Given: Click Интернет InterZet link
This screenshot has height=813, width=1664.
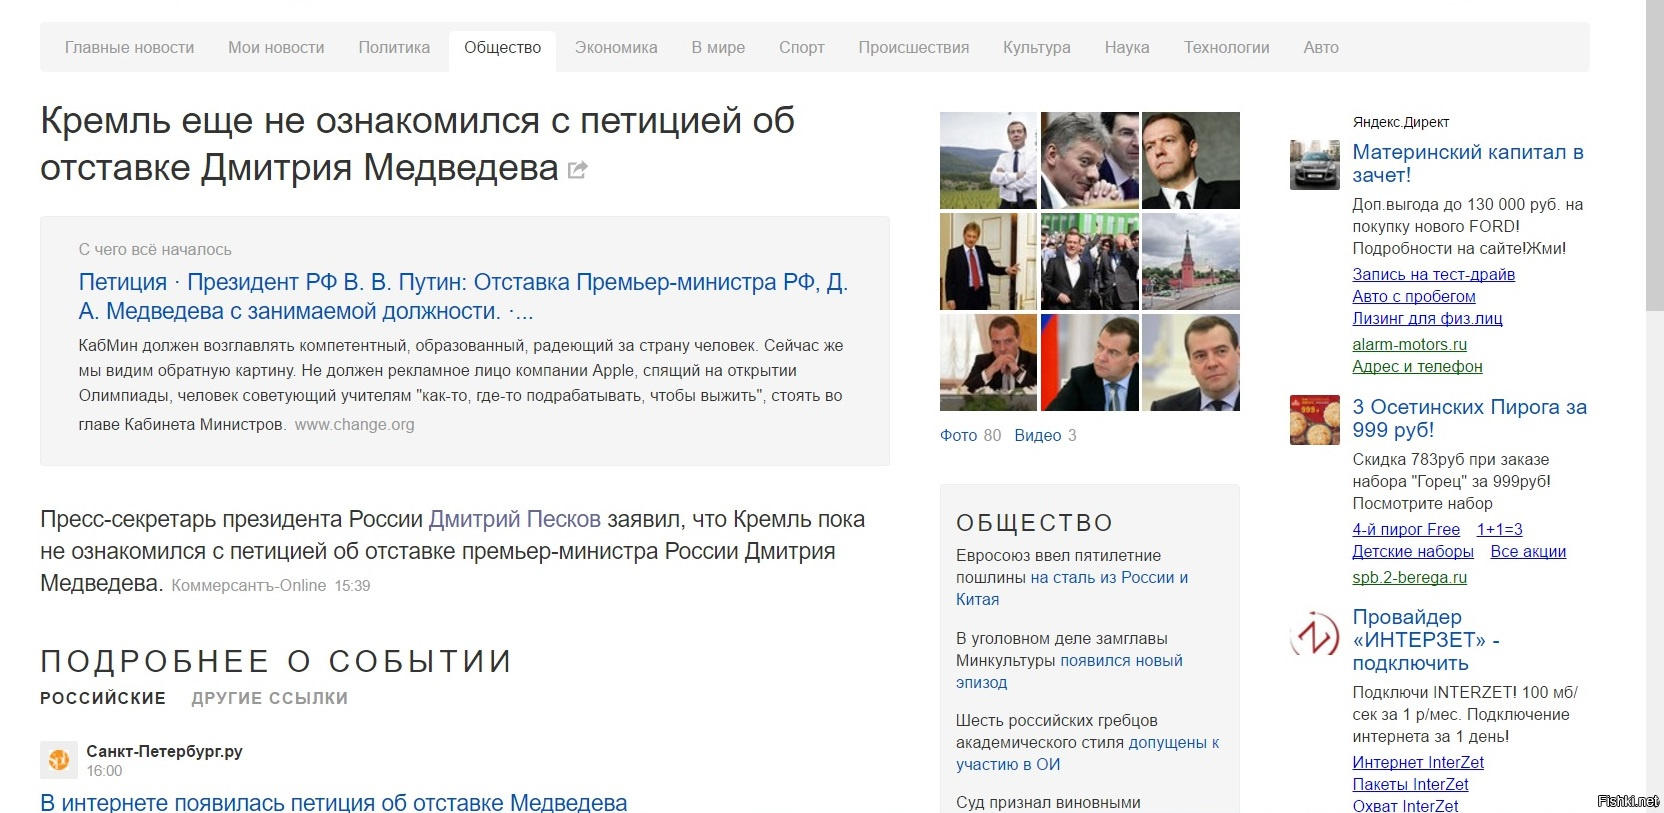Looking at the screenshot, I should [1418, 762].
